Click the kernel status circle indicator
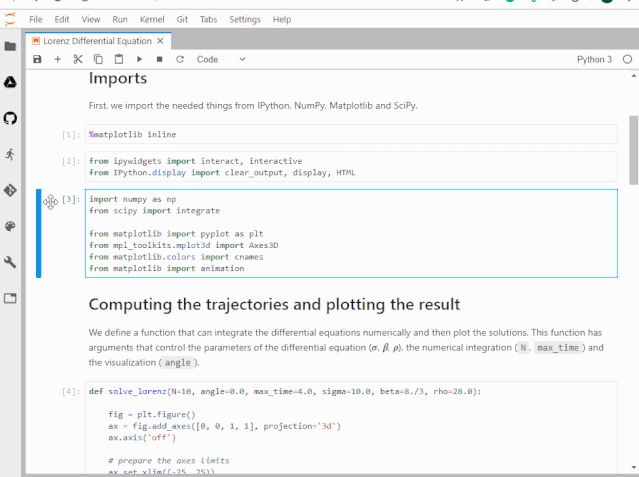Viewport: 639px width, 477px height. click(628, 60)
